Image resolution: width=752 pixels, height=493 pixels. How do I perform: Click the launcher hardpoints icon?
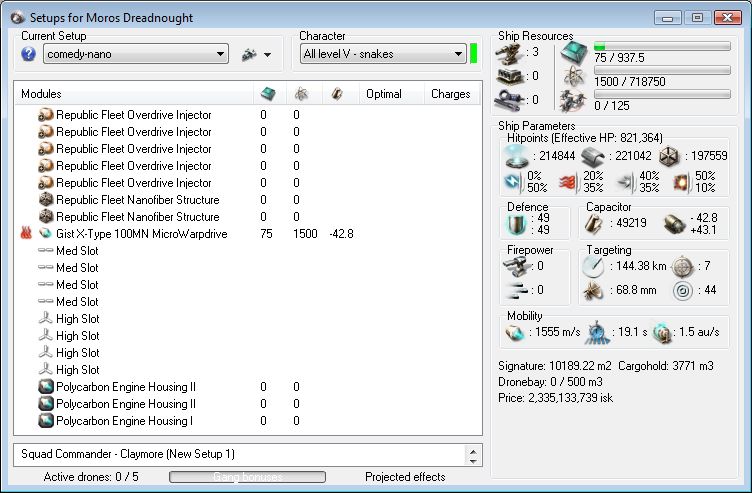coord(509,76)
